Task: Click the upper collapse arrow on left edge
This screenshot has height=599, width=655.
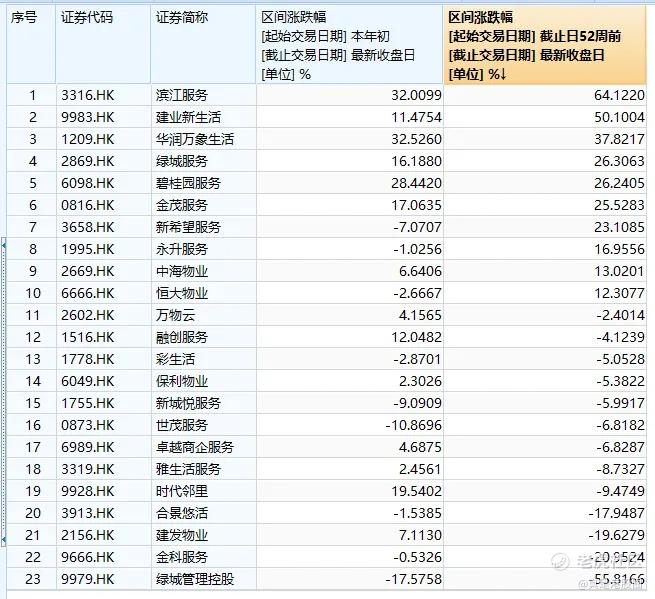Action: (3, 245)
